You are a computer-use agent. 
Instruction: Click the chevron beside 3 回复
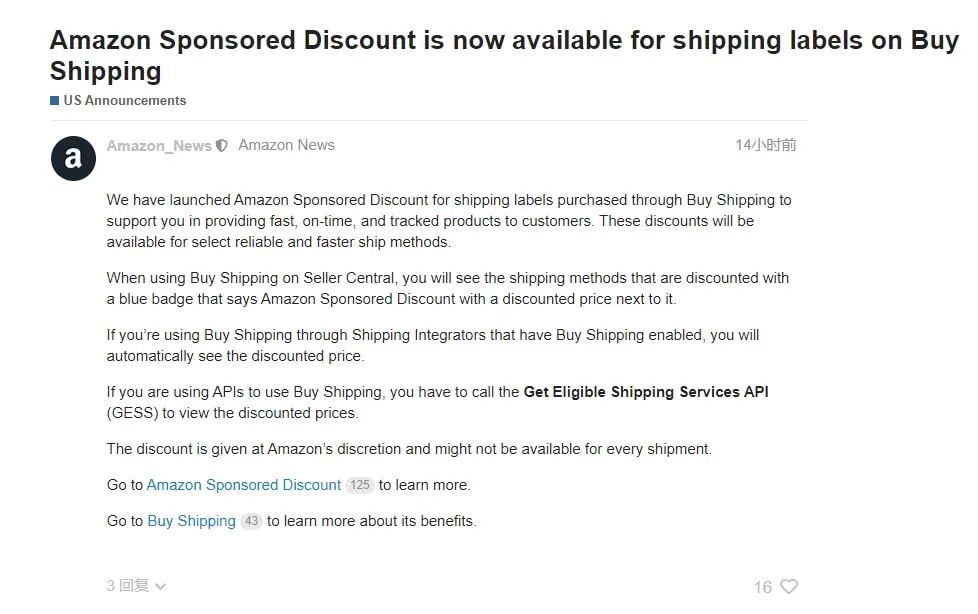click(161, 587)
